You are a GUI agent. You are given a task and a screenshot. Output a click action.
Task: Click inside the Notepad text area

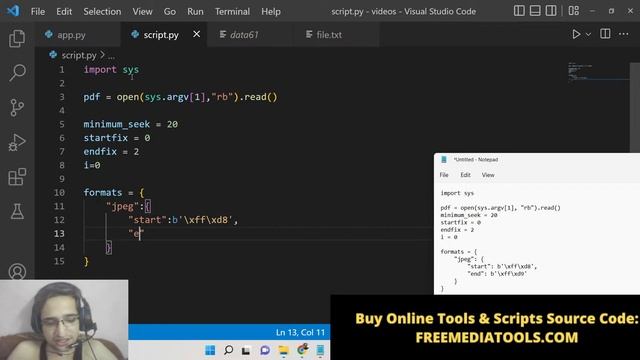(537, 240)
